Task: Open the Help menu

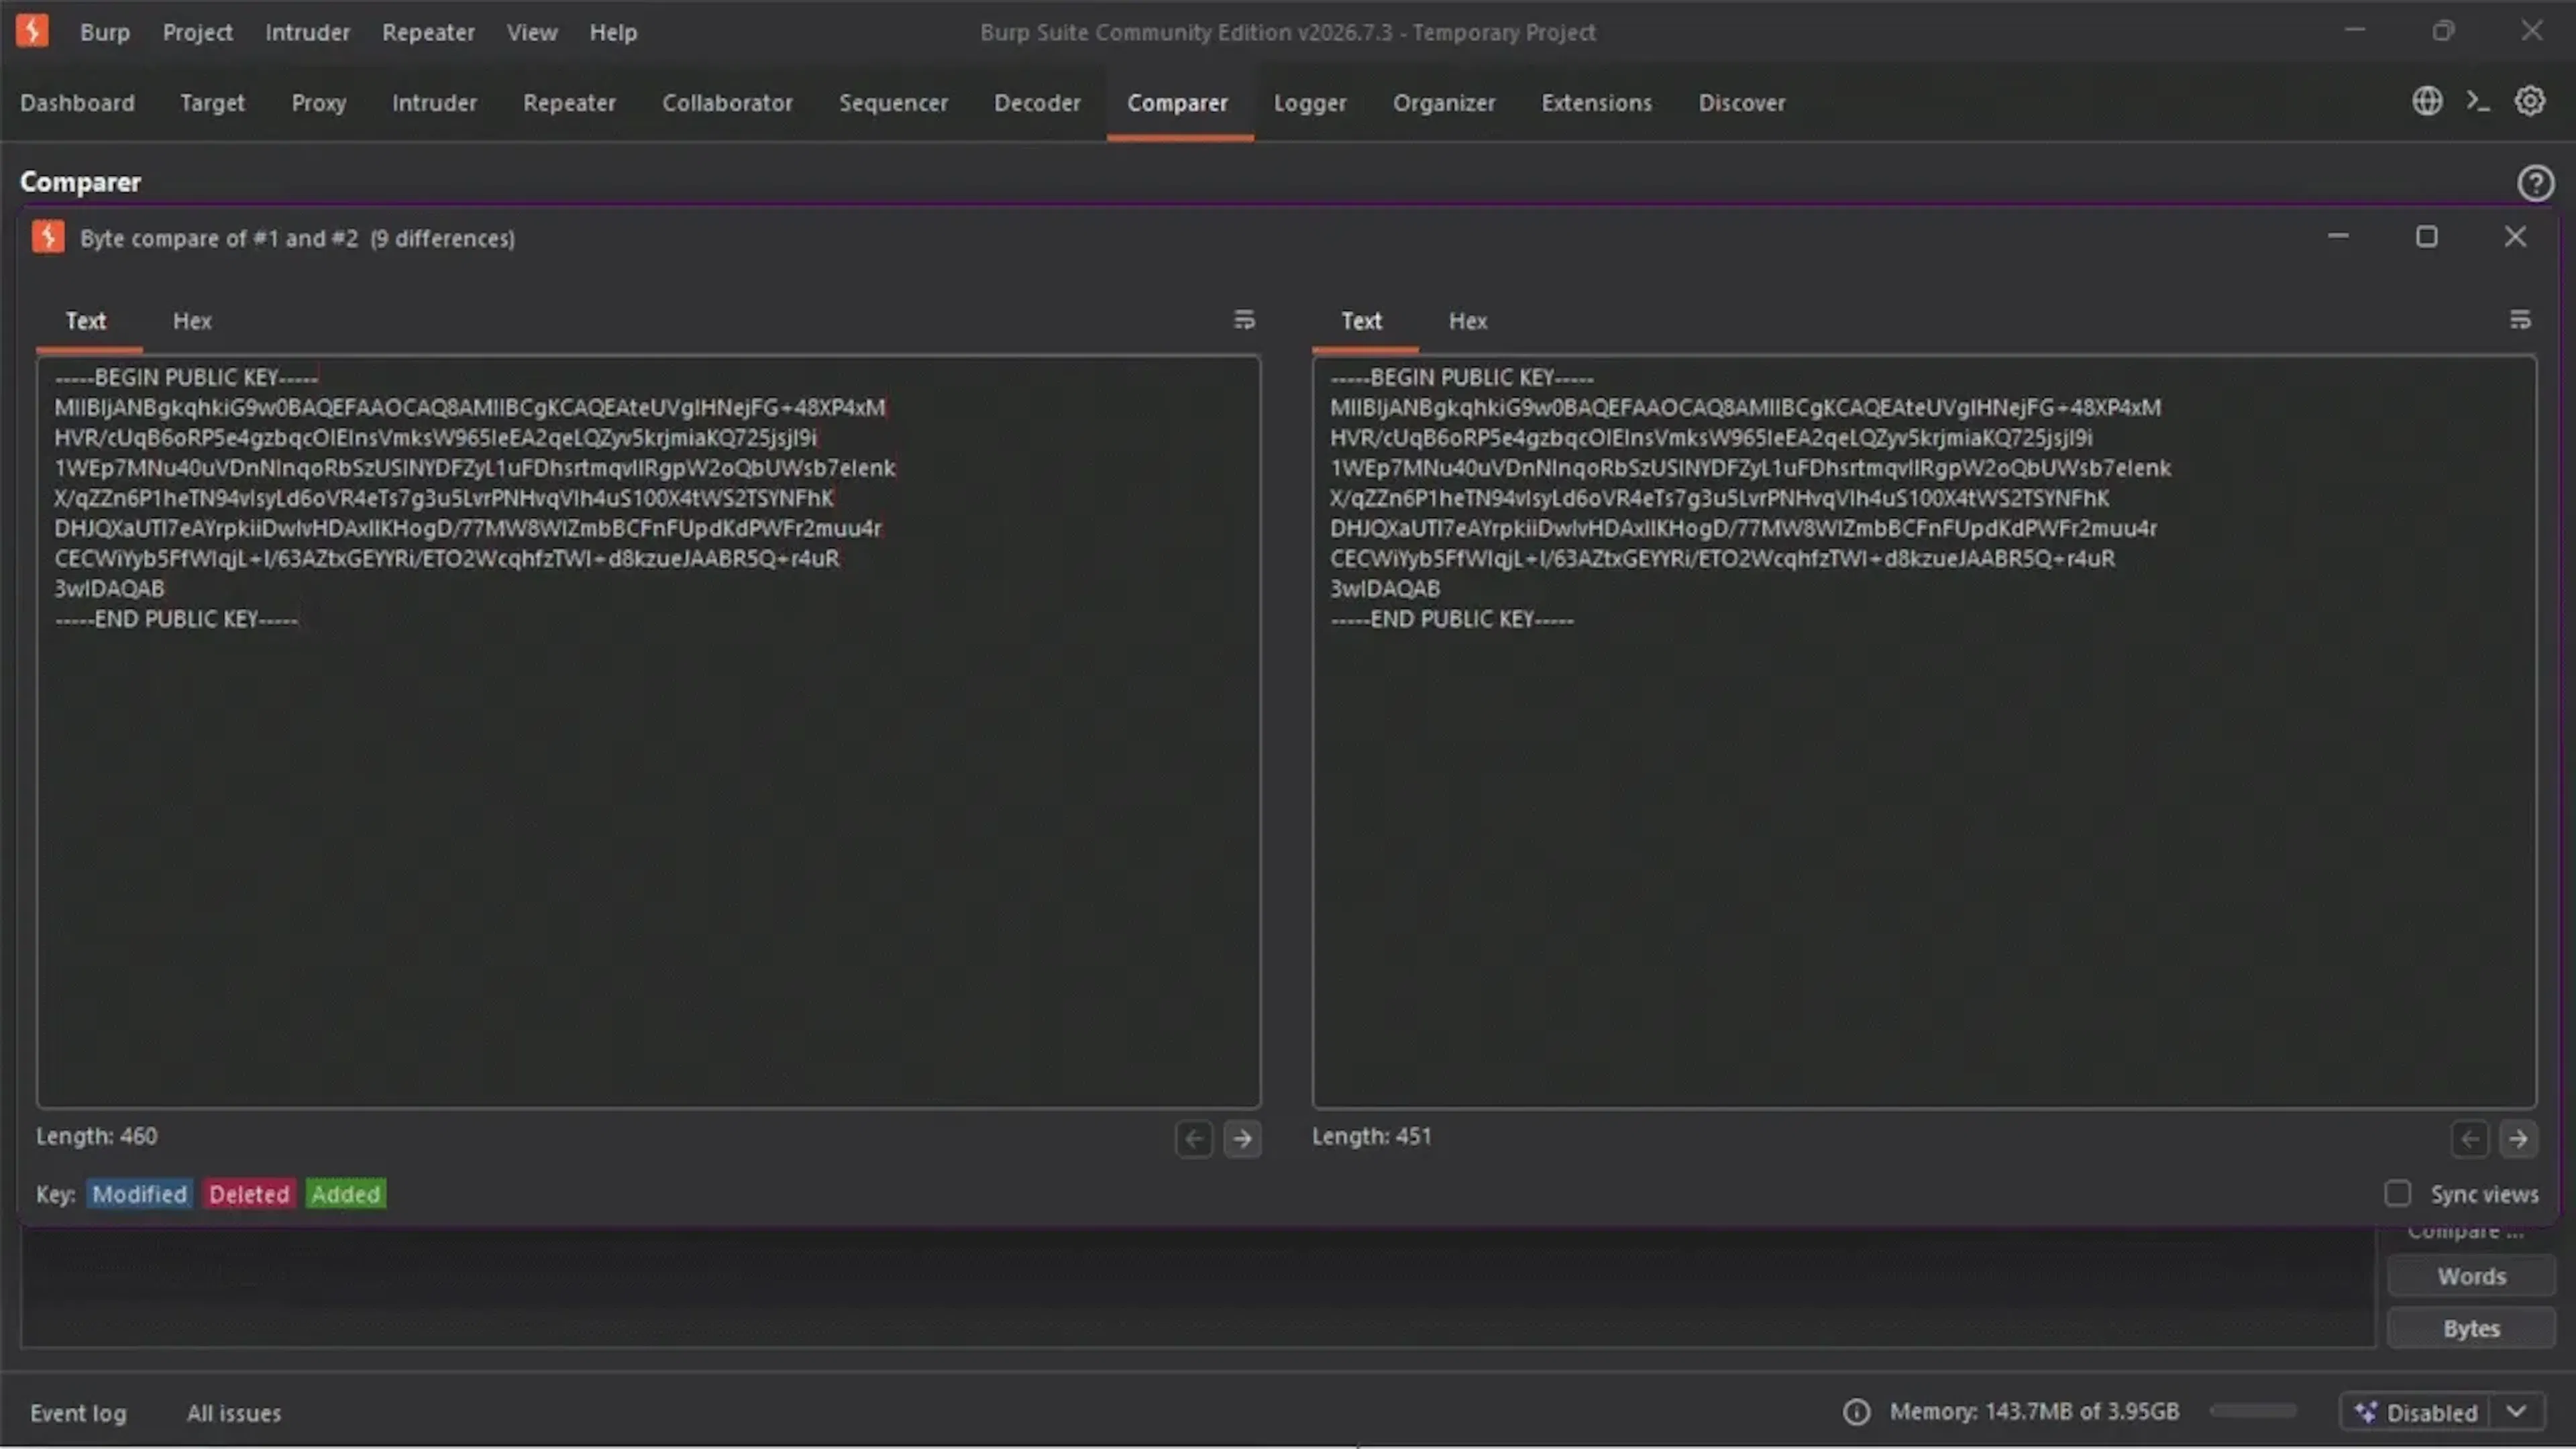Action: coord(613,32)
